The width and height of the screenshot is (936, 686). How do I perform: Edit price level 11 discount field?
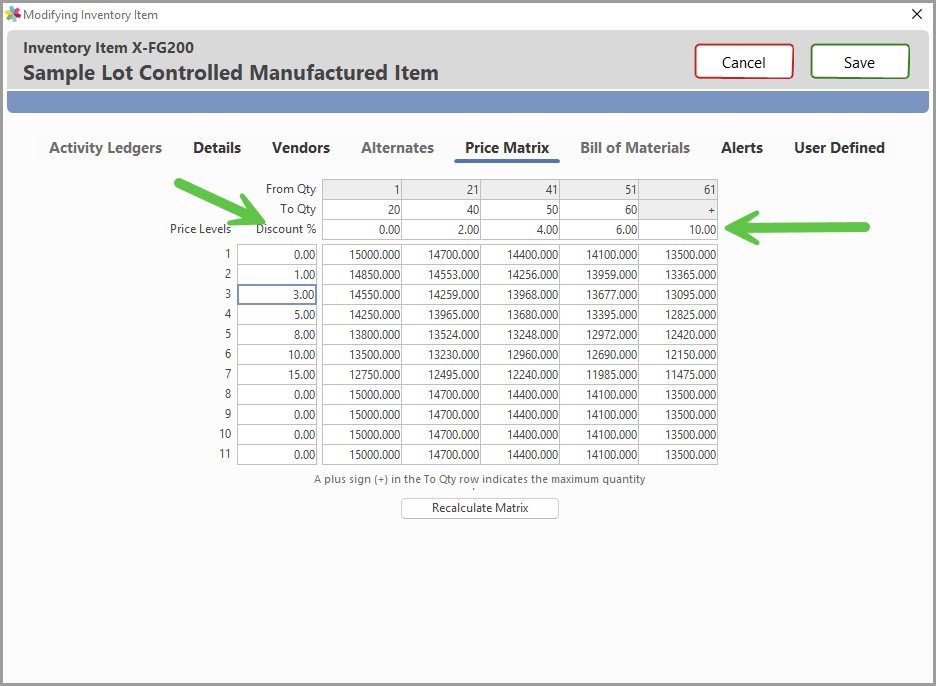point(277,454)
